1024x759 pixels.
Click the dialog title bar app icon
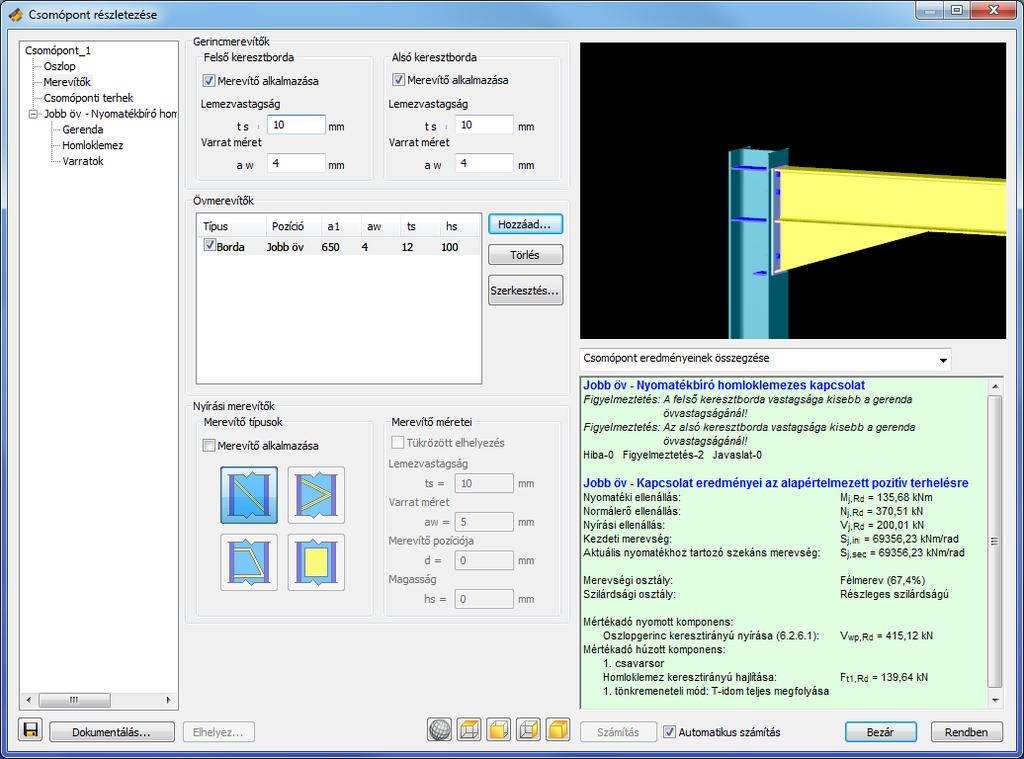coord(16,14)
